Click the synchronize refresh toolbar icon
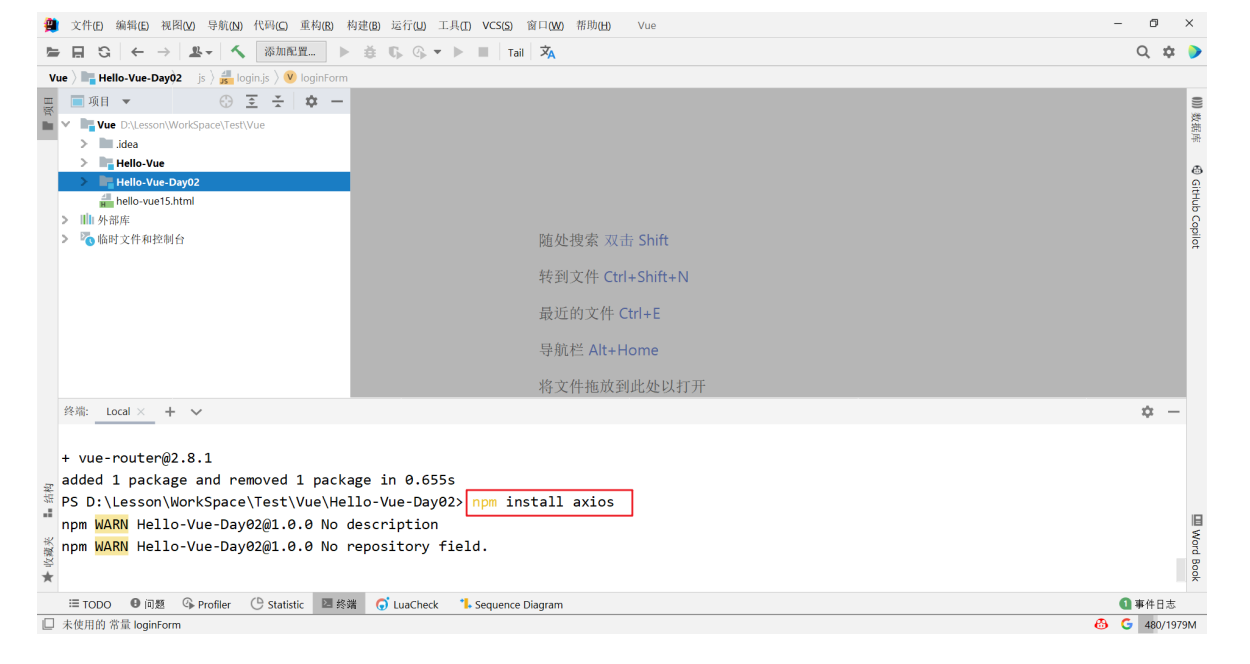The height and width of the screenshot is (664, 1250). pyautogui.click(x=104, y=52)
